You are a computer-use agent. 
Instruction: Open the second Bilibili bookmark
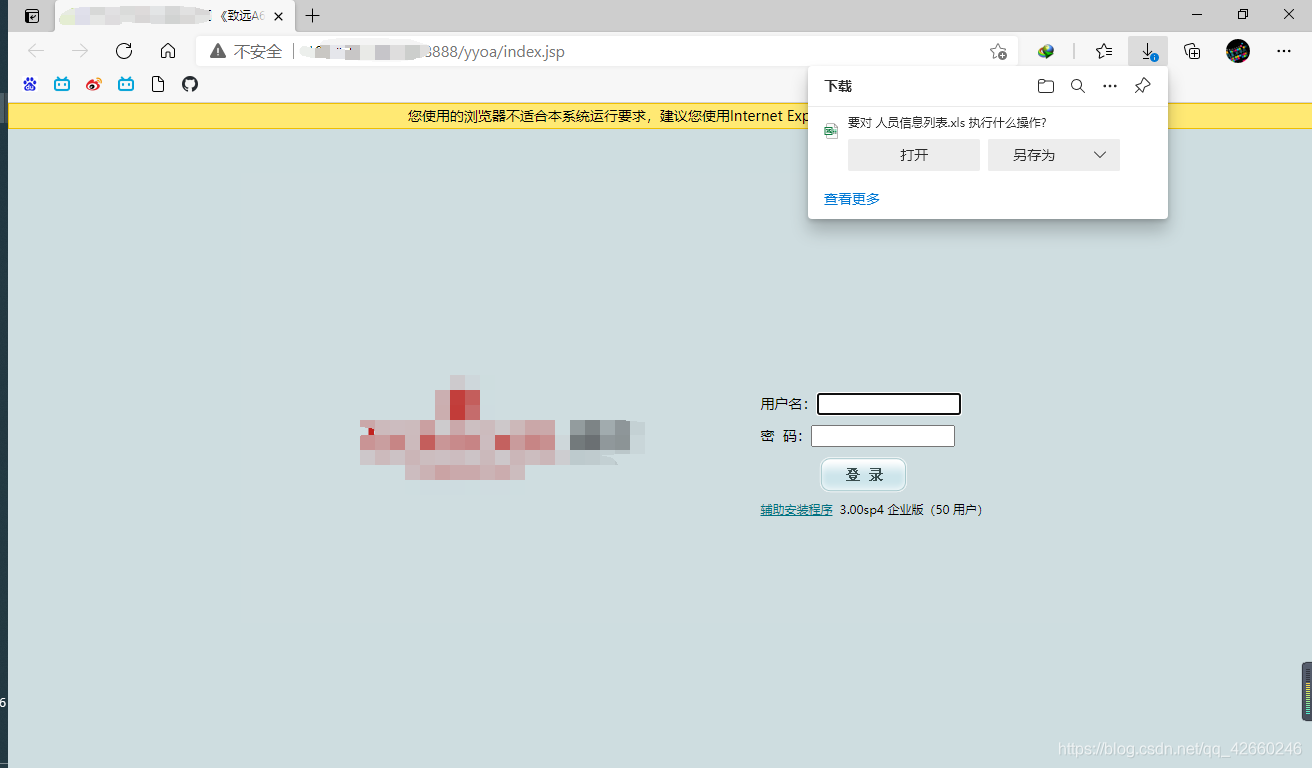[x=126, y=85]
